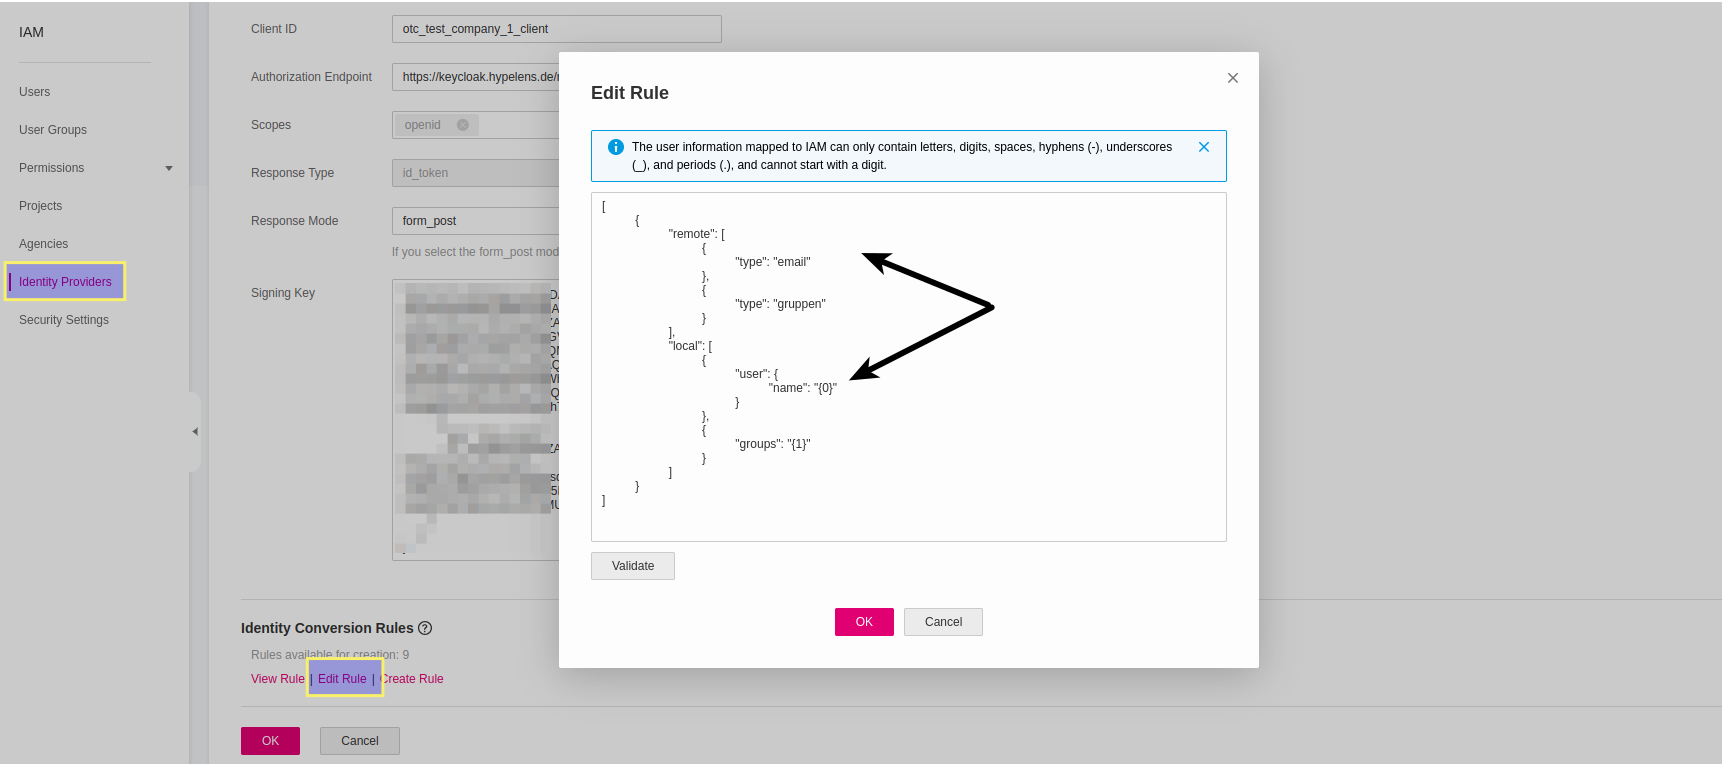Open the View Rule link
Viewport: 1725px width, 764px height.
(277, 679)
